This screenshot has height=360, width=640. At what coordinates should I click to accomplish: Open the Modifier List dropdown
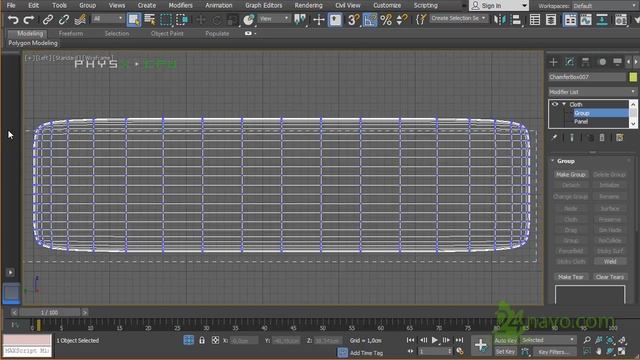(592, 92)
